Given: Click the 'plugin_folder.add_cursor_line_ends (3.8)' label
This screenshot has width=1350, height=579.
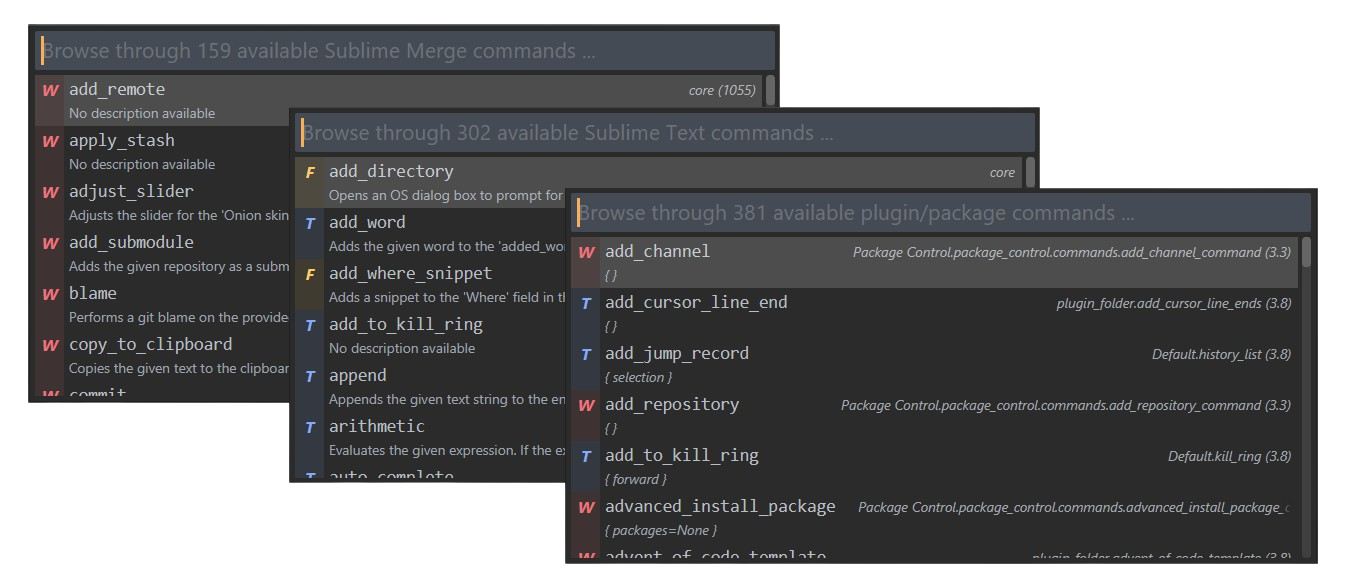Looking at the screenshot, I should (x=1173, y=303).
